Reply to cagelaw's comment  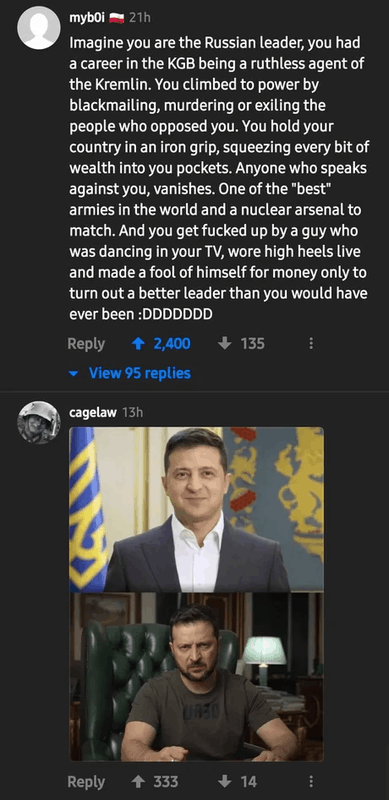pos(86,781)
